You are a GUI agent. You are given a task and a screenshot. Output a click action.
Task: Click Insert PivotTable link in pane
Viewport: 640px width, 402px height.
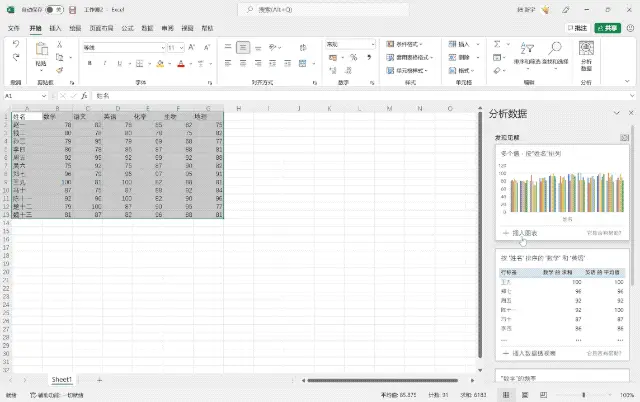pos(529,353)
